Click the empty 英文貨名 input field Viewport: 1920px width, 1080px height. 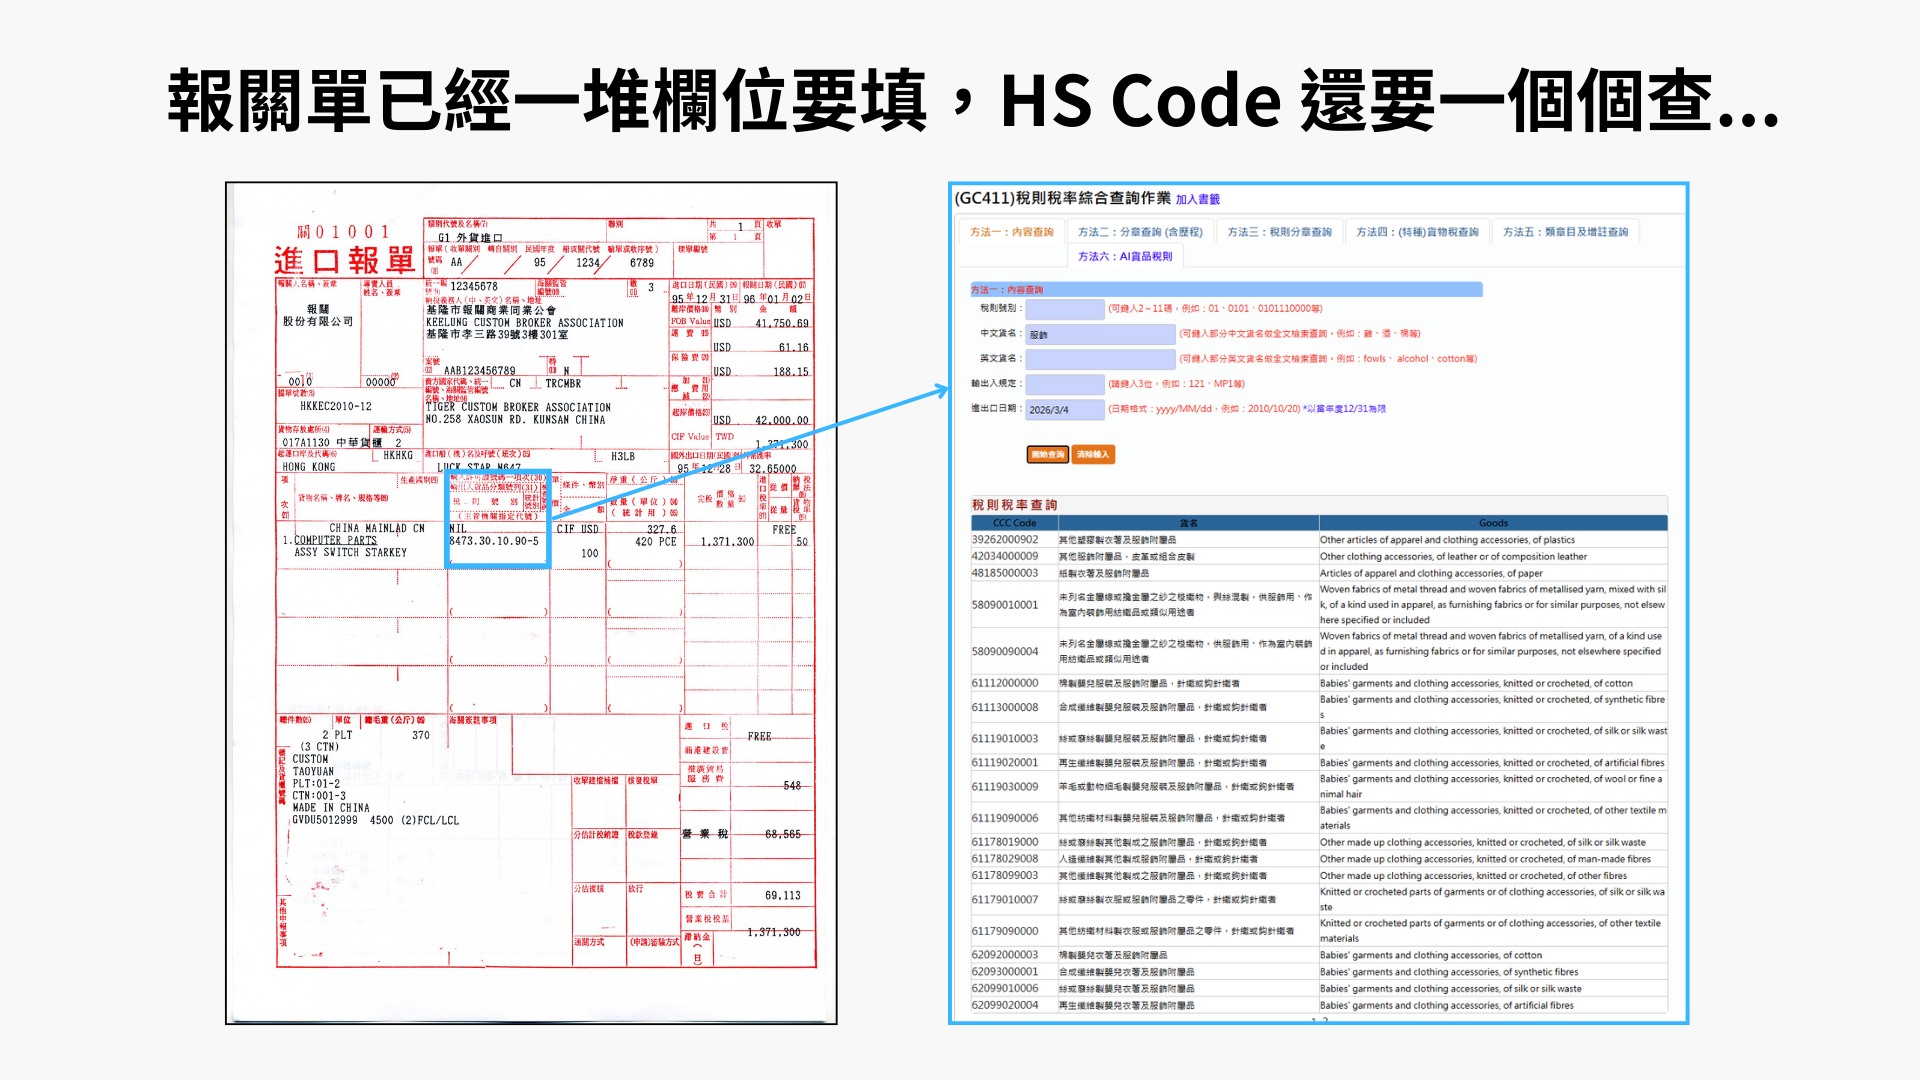tap(1100, 359)
